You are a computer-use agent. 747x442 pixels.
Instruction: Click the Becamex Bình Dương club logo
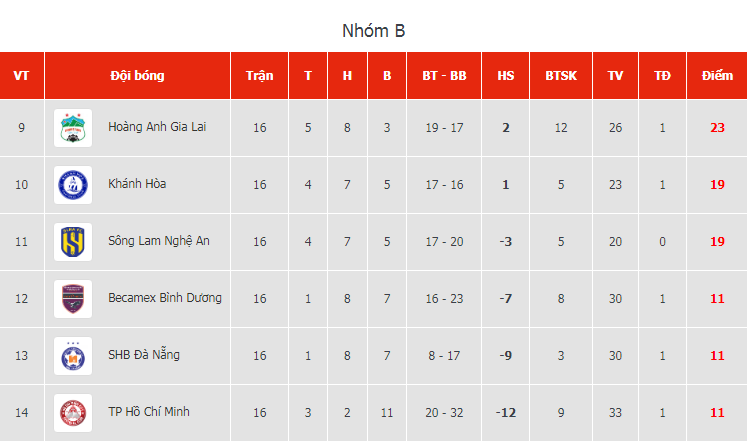click(x=73, y=299)
